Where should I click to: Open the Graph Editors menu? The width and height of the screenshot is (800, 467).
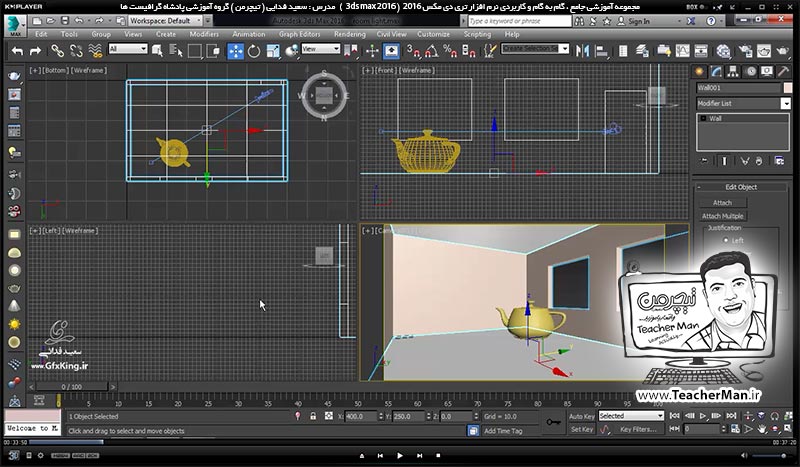point(299,34)
